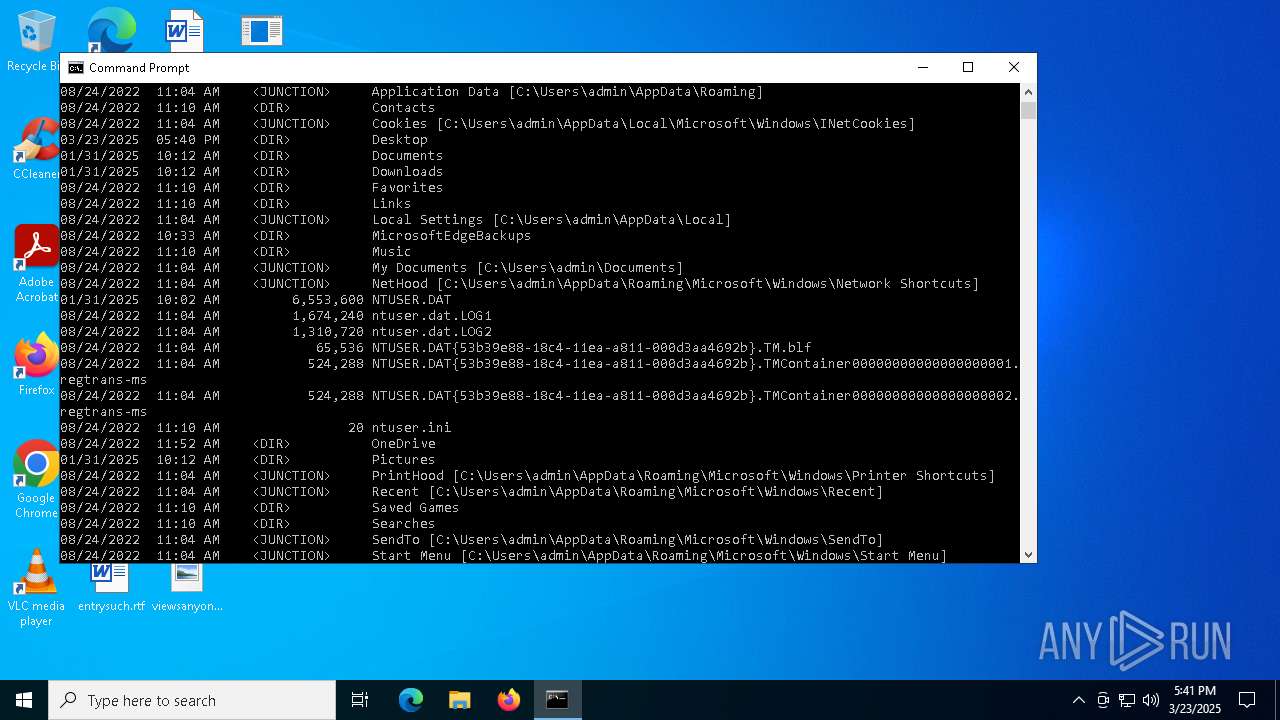The image size is (1280, 720).
Task: Click the Cookies junction line
Action: pyautogui.click(x=488, y=123)
